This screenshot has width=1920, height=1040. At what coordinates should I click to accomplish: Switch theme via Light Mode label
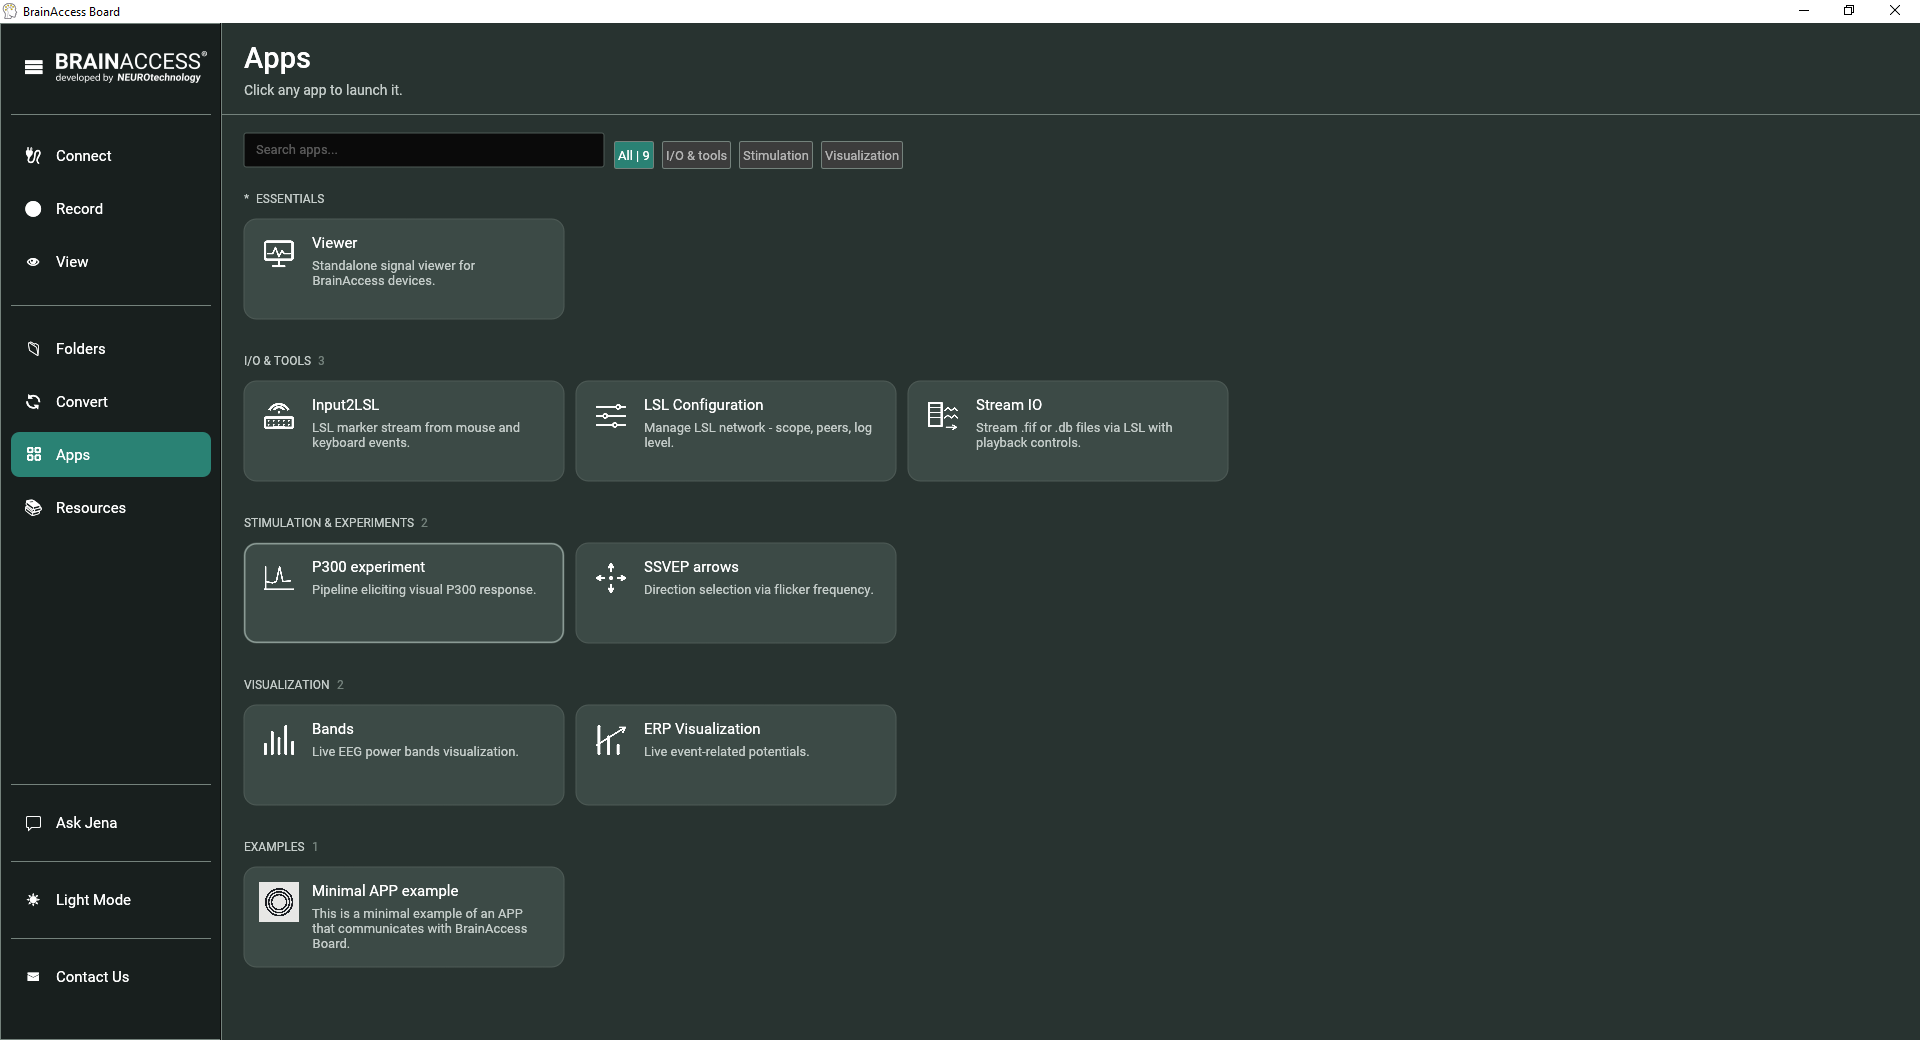[x=94, y=900]
